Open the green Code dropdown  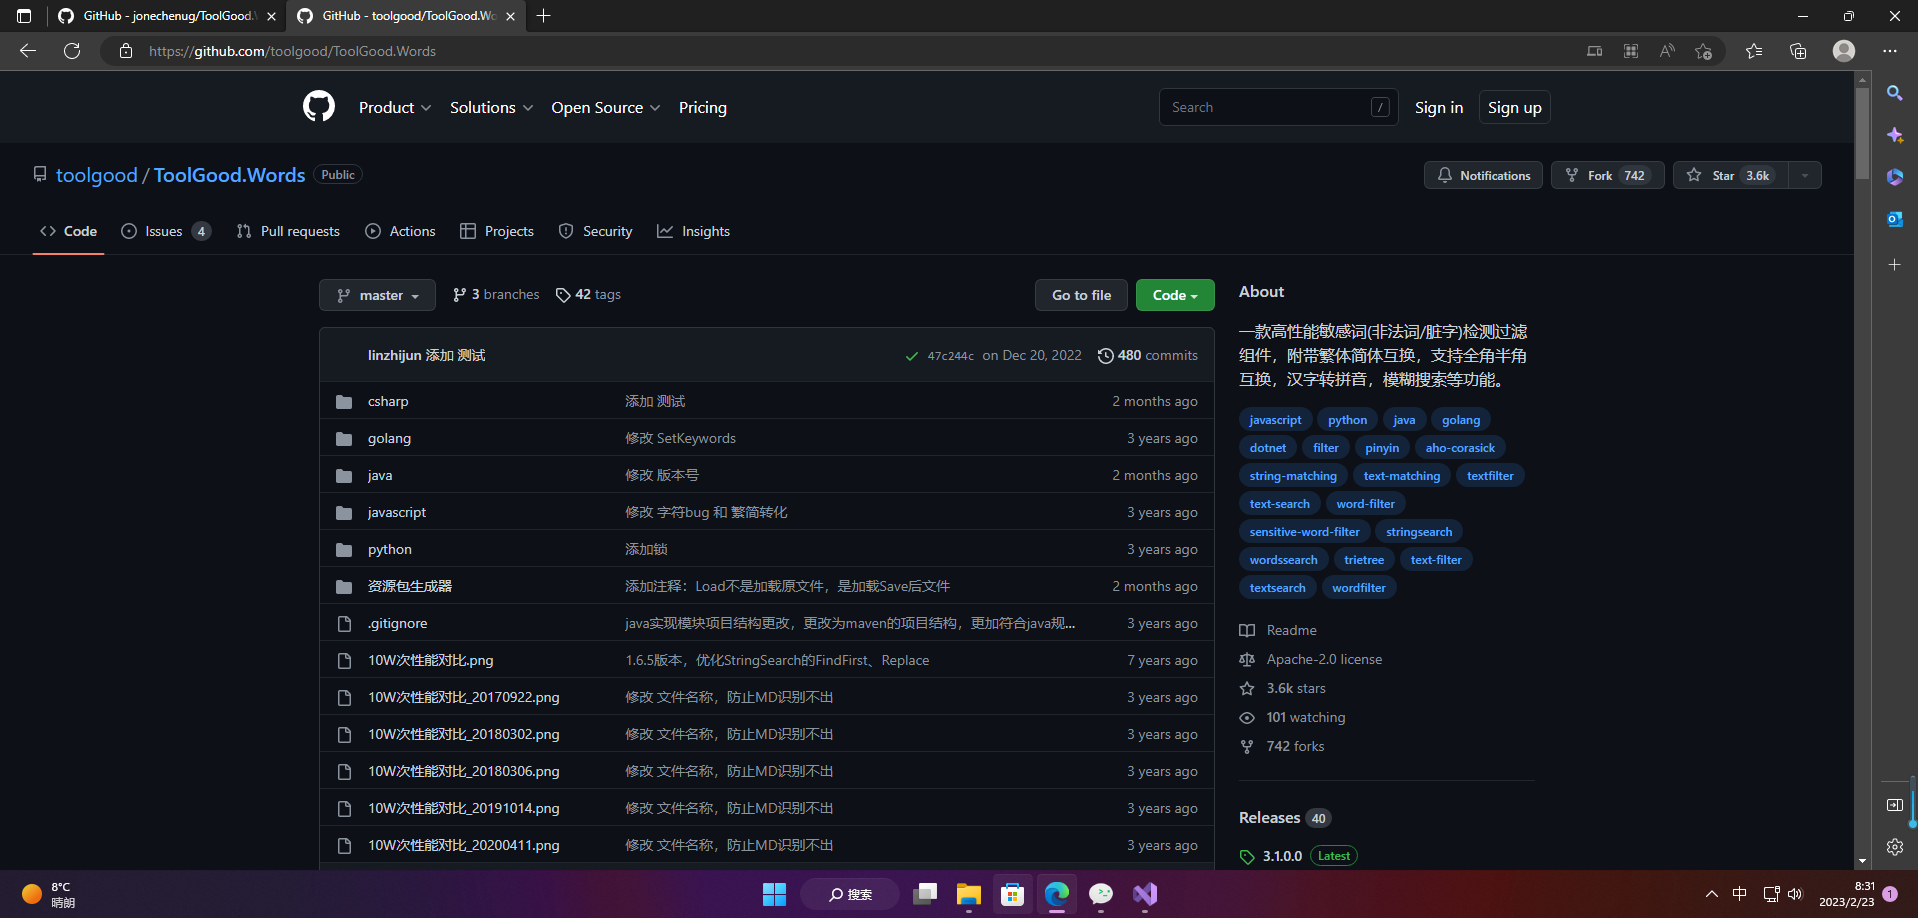click(1174, 294)
